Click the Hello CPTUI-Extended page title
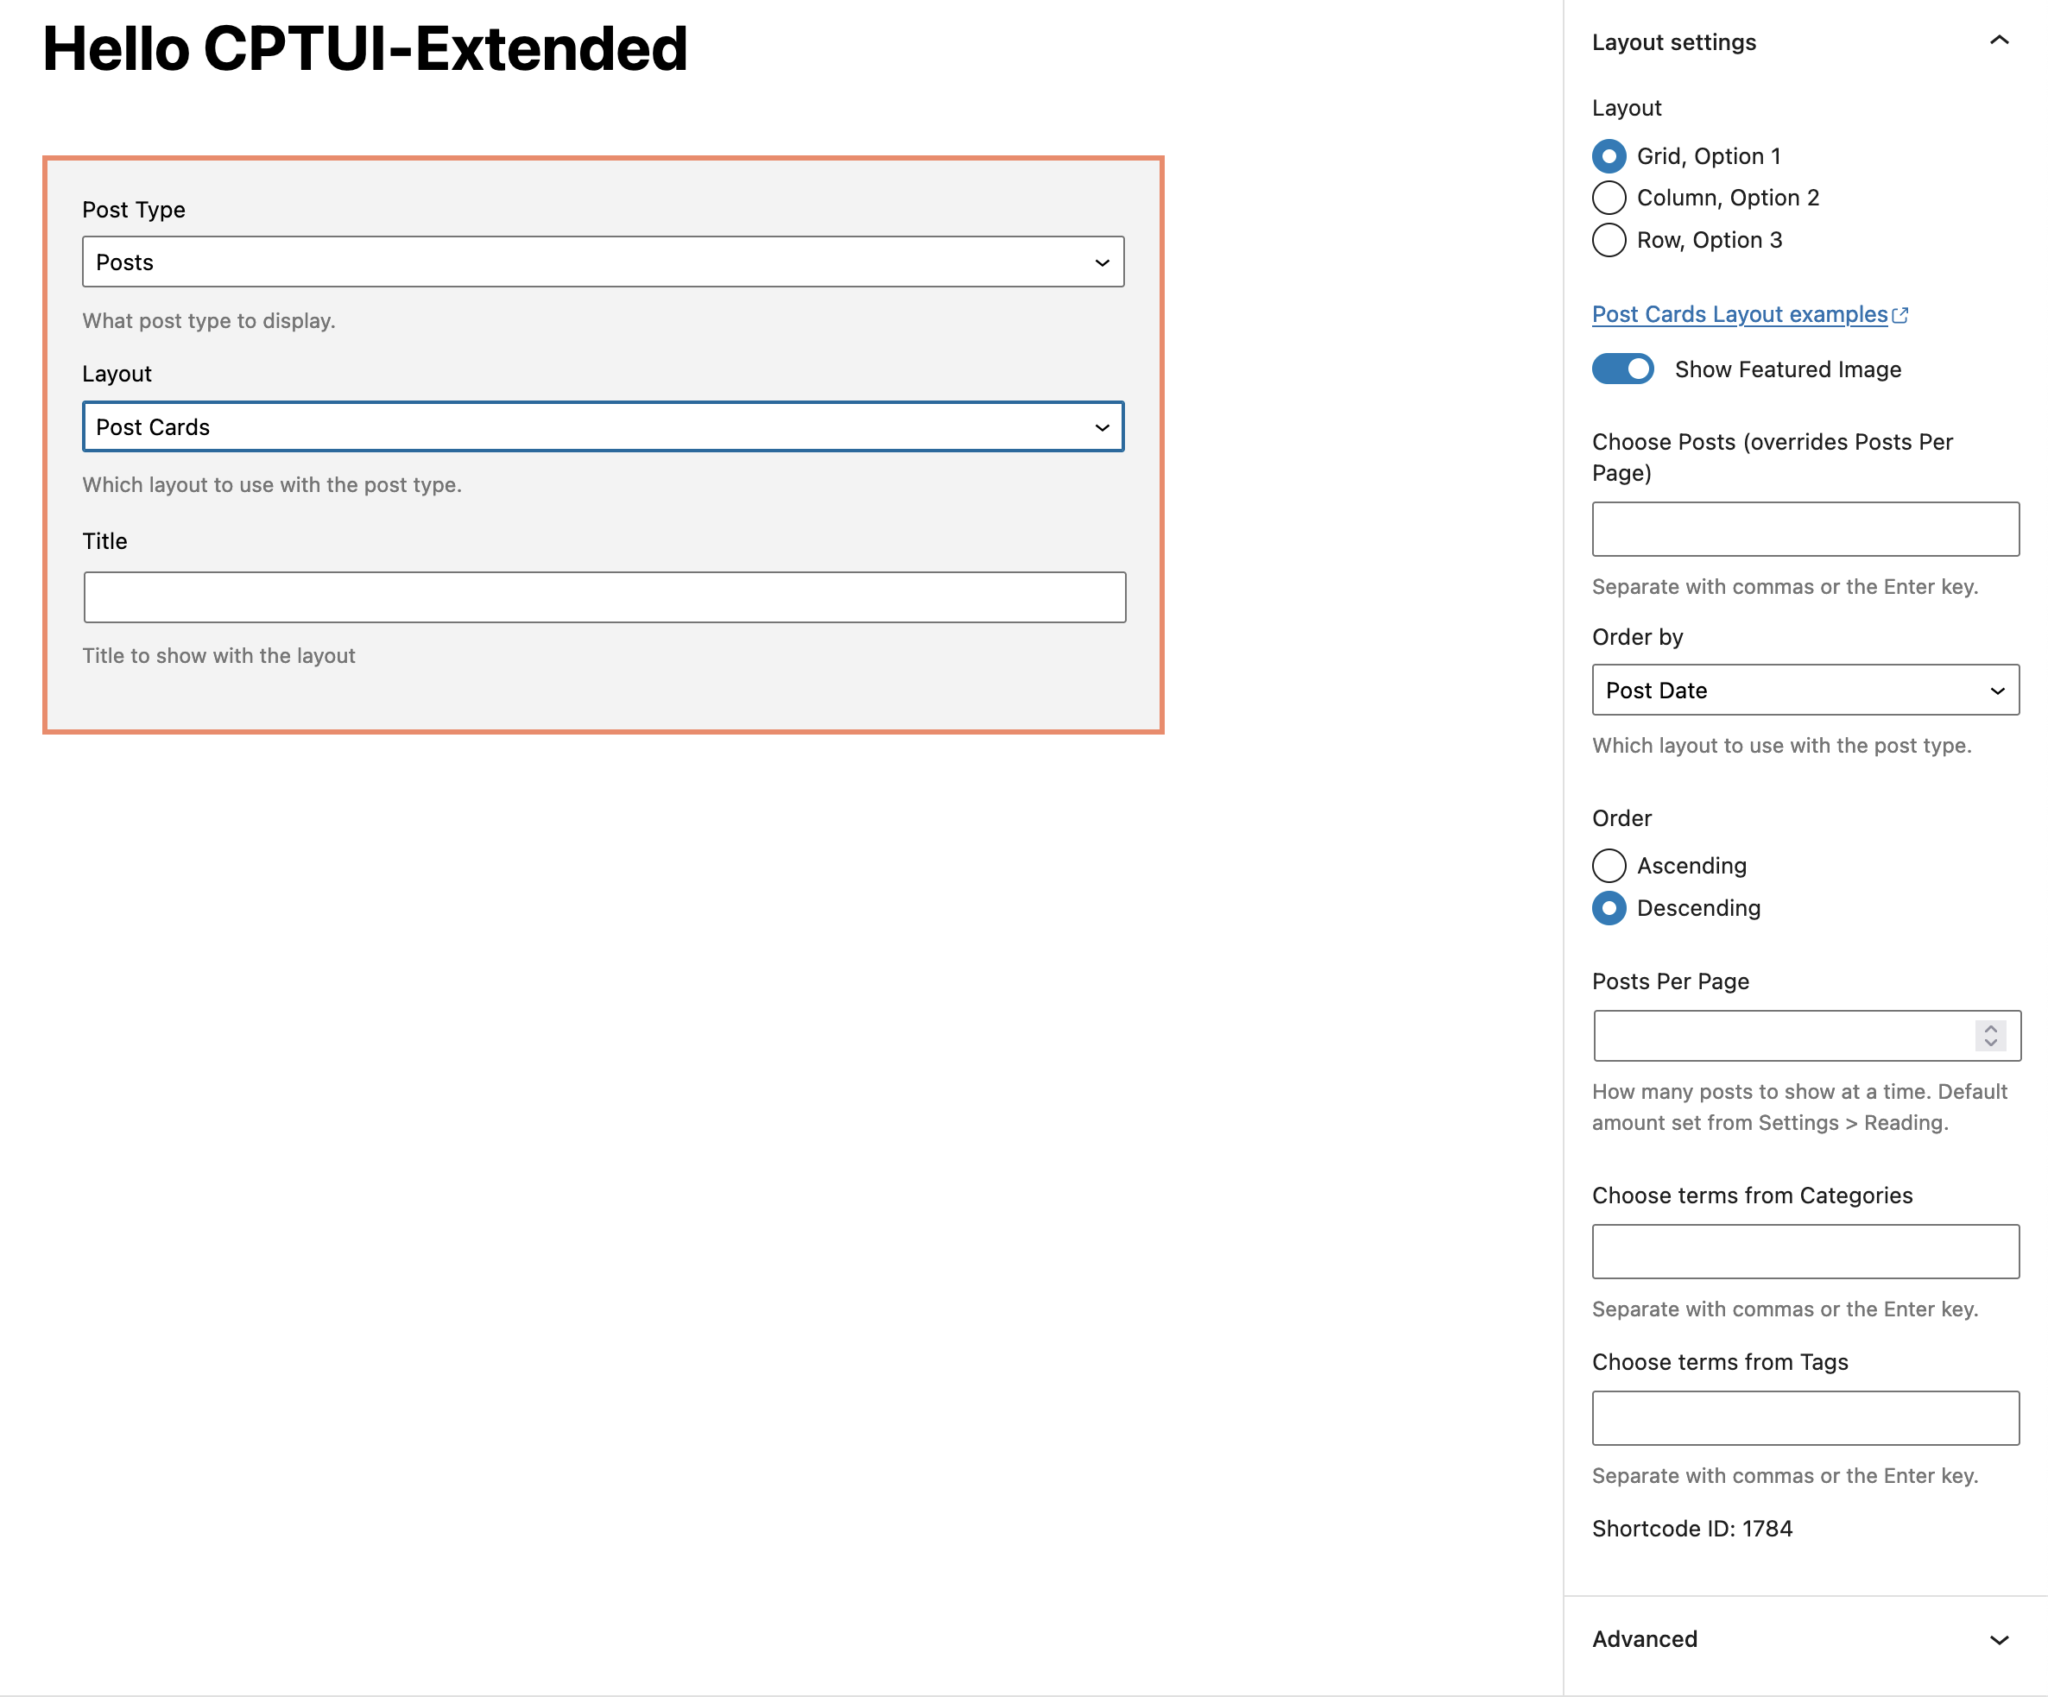Screen dimensions: 2048x1697 365,48
